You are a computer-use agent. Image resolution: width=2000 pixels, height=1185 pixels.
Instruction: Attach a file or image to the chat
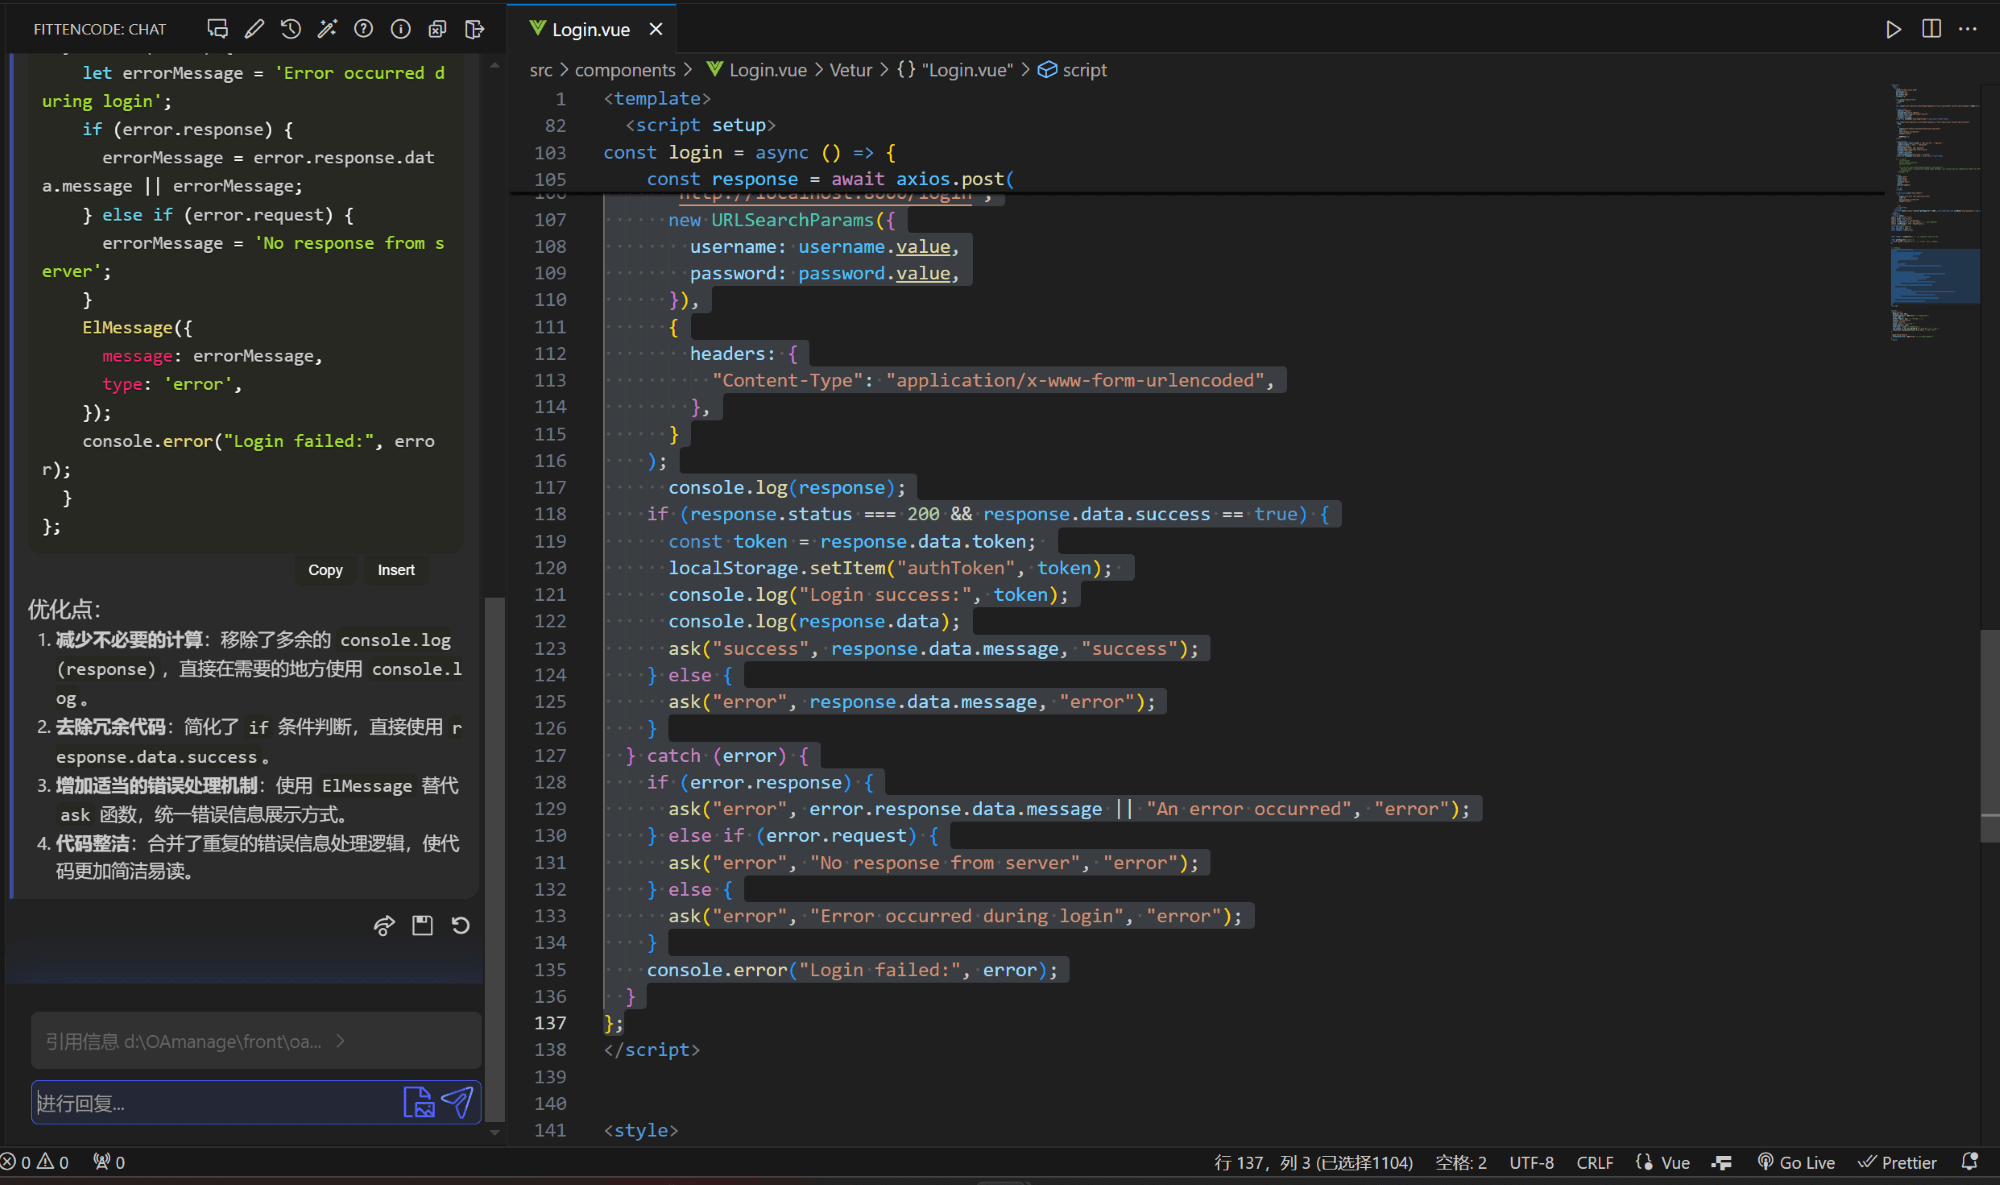(419, 1102)
